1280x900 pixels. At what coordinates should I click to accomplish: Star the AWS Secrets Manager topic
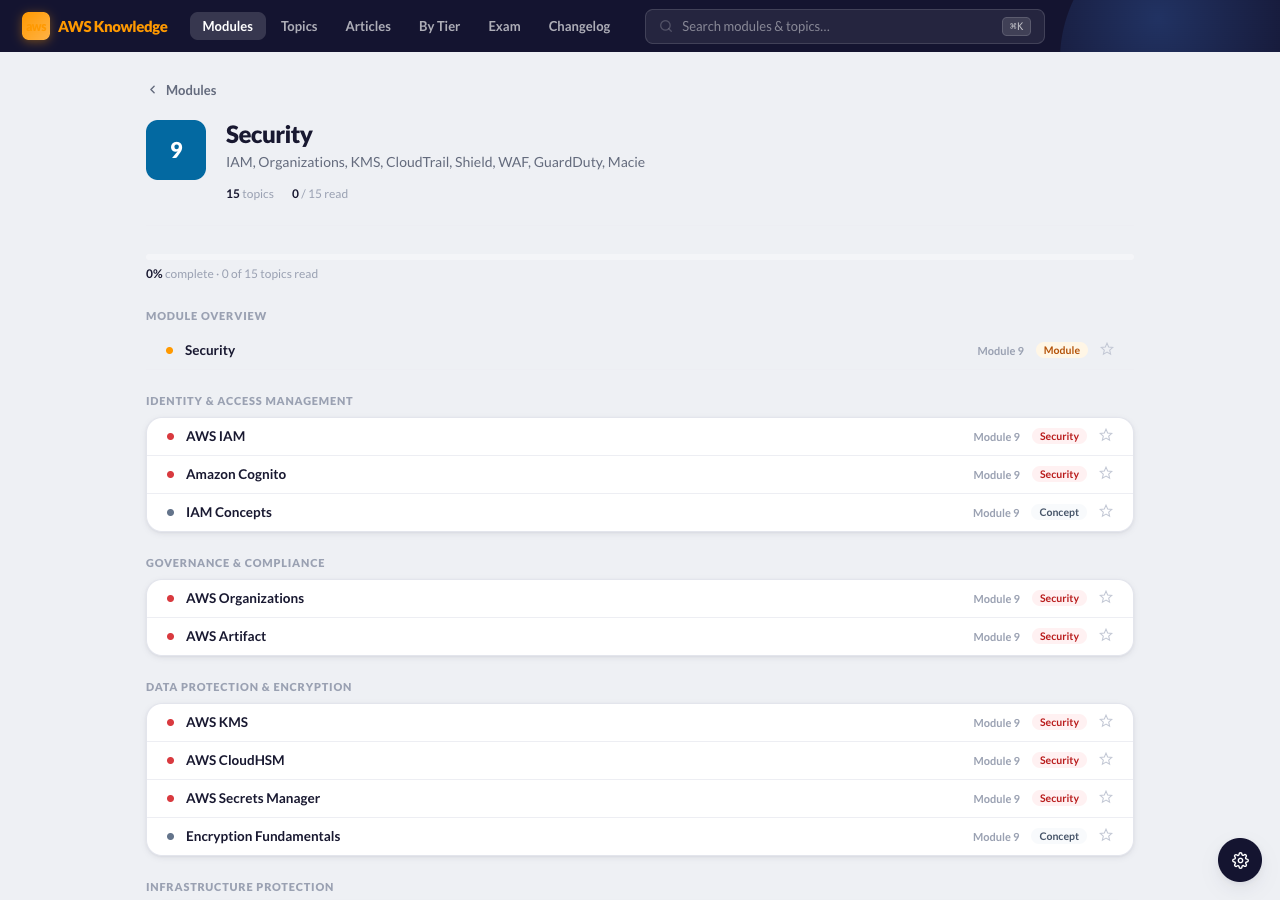(x=1106, y=798)
